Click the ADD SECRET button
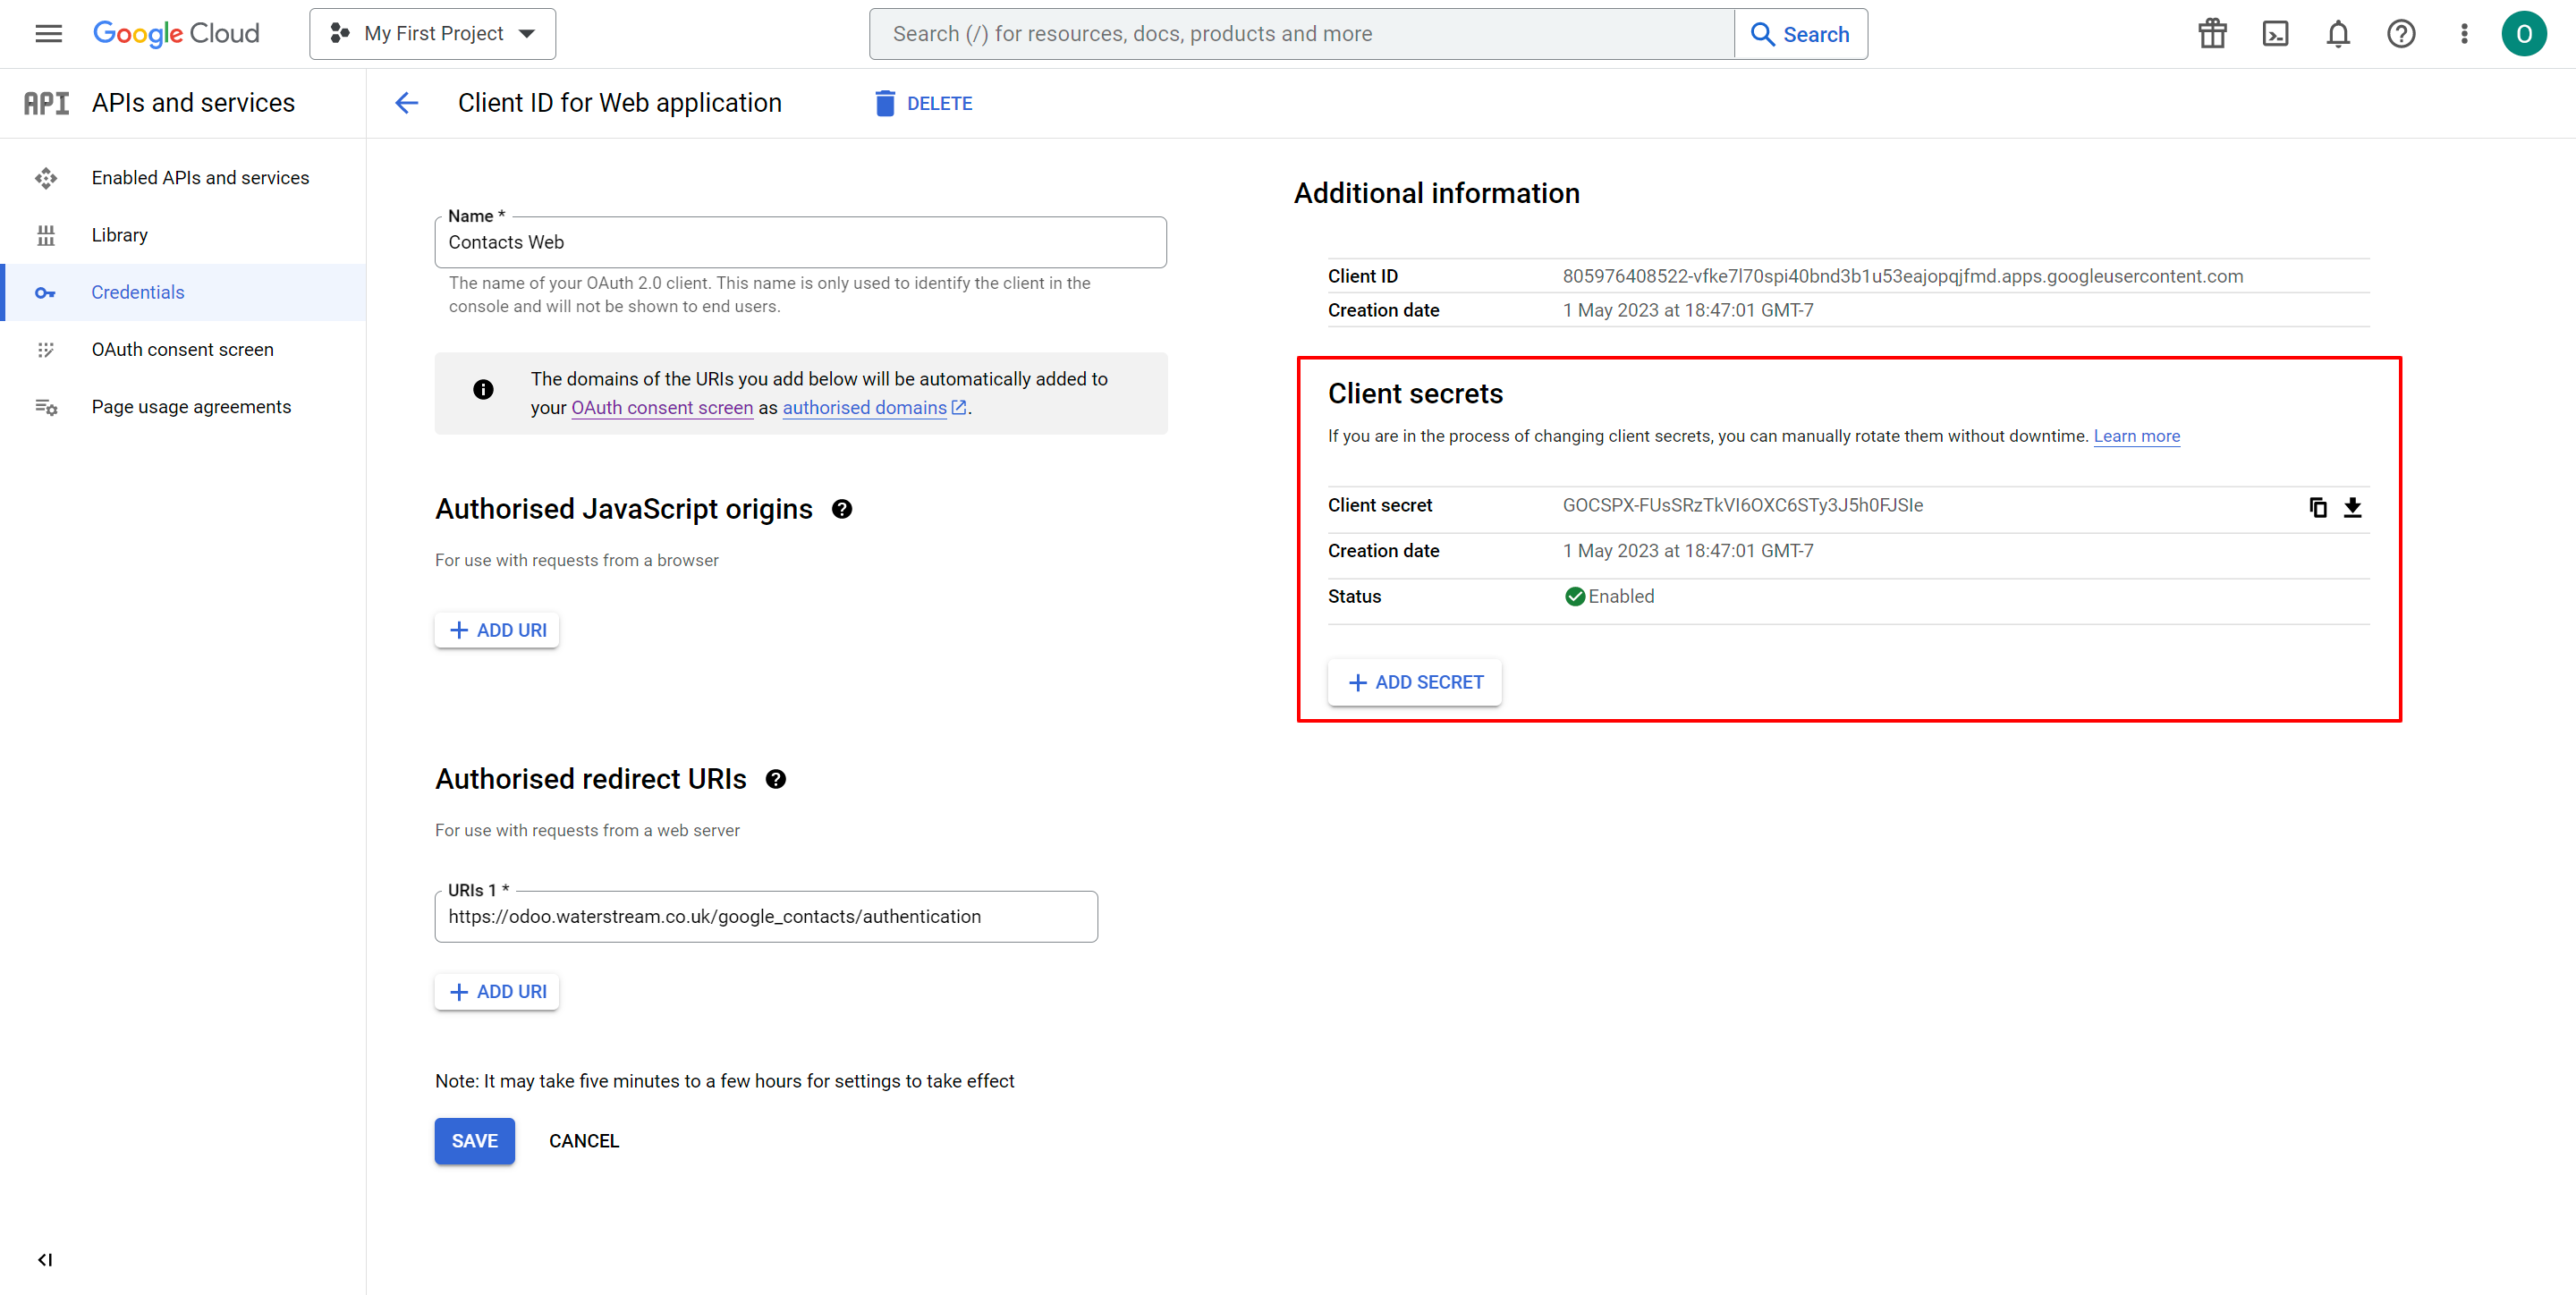Screen dimensions: 2576x1295 click(1414, 682)
